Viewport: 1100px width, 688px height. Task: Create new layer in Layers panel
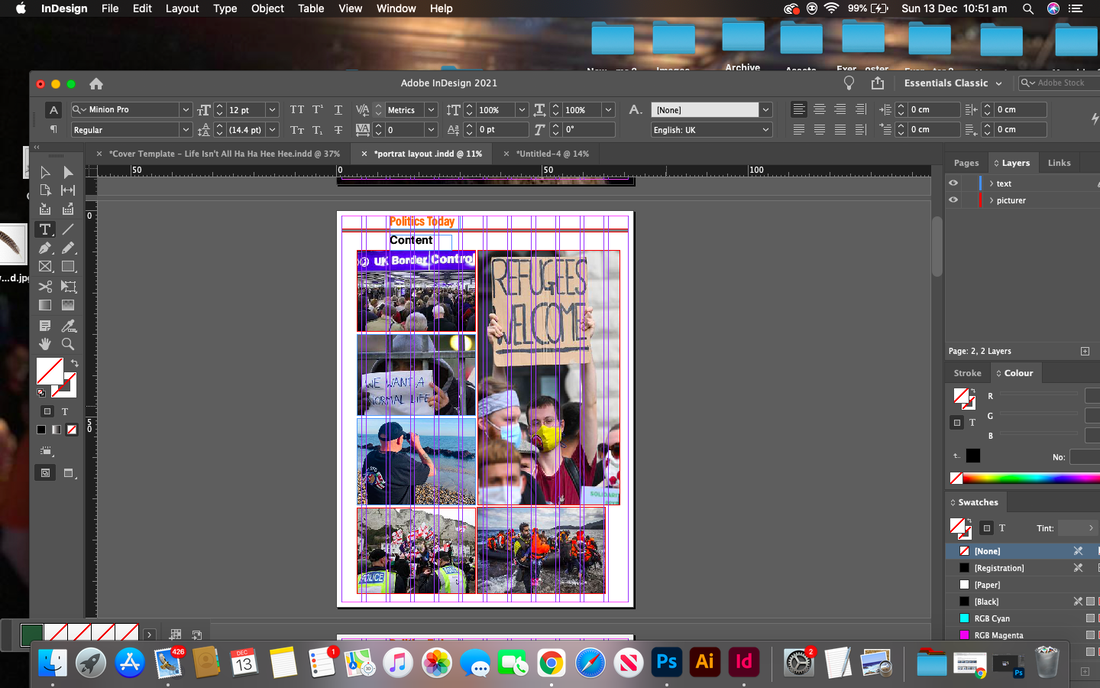pos(1085,351)
